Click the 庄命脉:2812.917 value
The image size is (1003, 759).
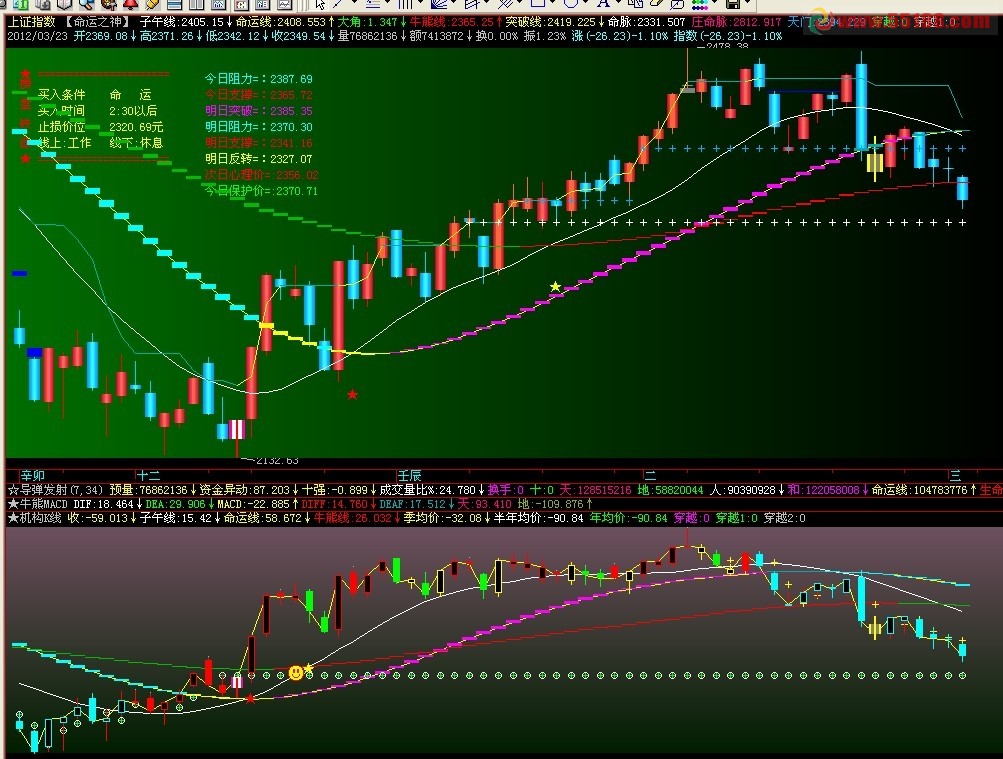736,22
